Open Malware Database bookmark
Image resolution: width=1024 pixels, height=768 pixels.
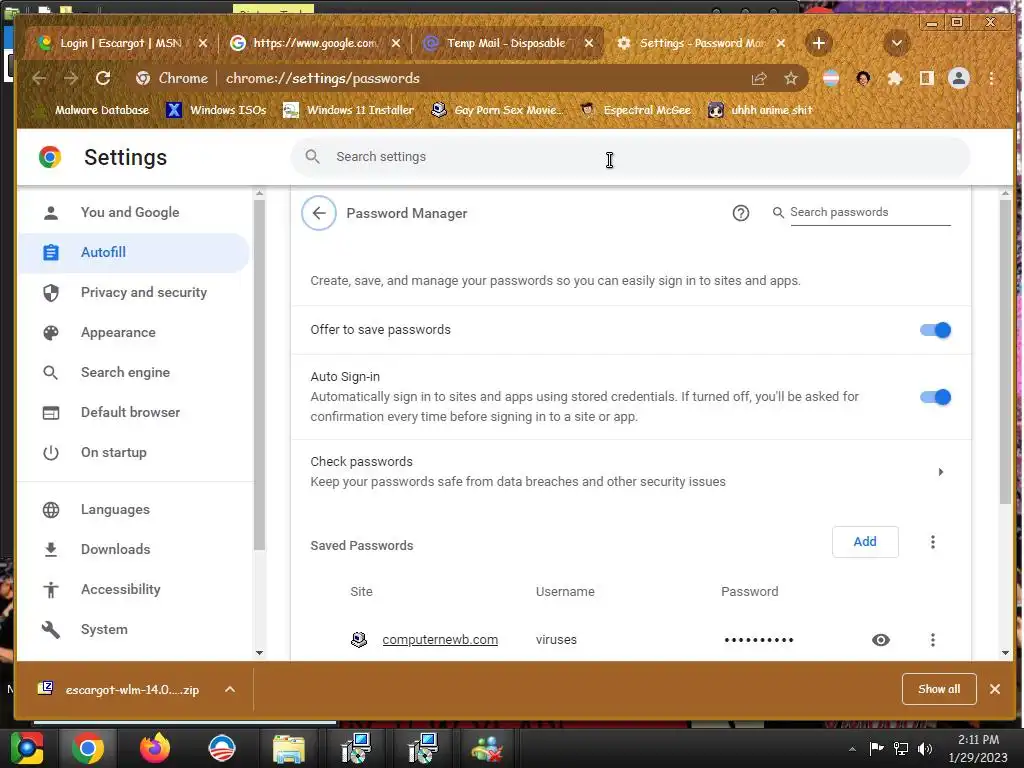tap(93, 110)
